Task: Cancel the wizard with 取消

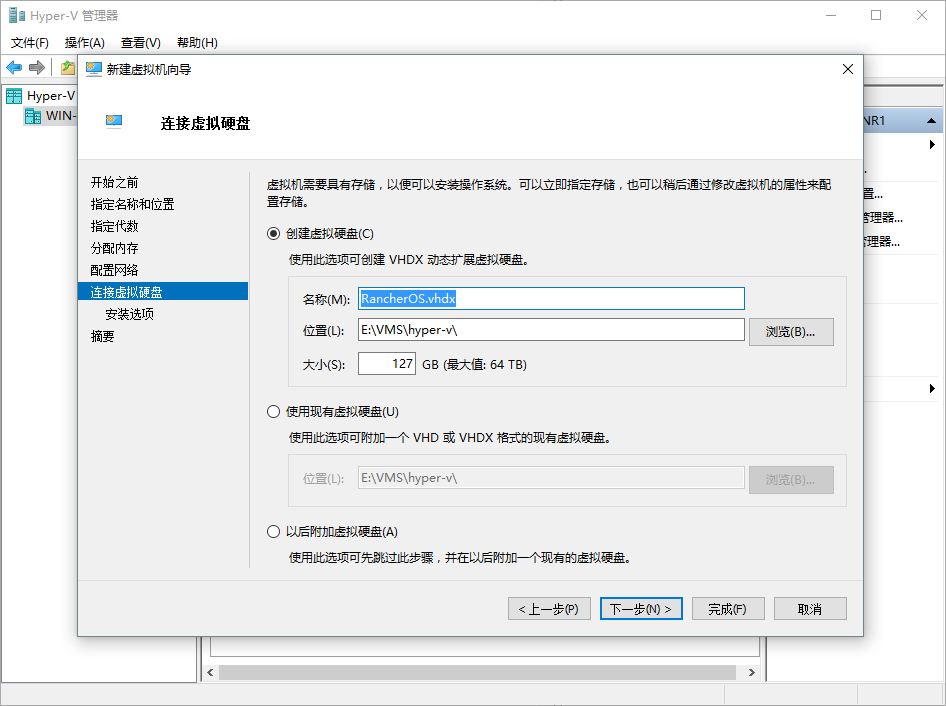Action: tap(810, 609)
